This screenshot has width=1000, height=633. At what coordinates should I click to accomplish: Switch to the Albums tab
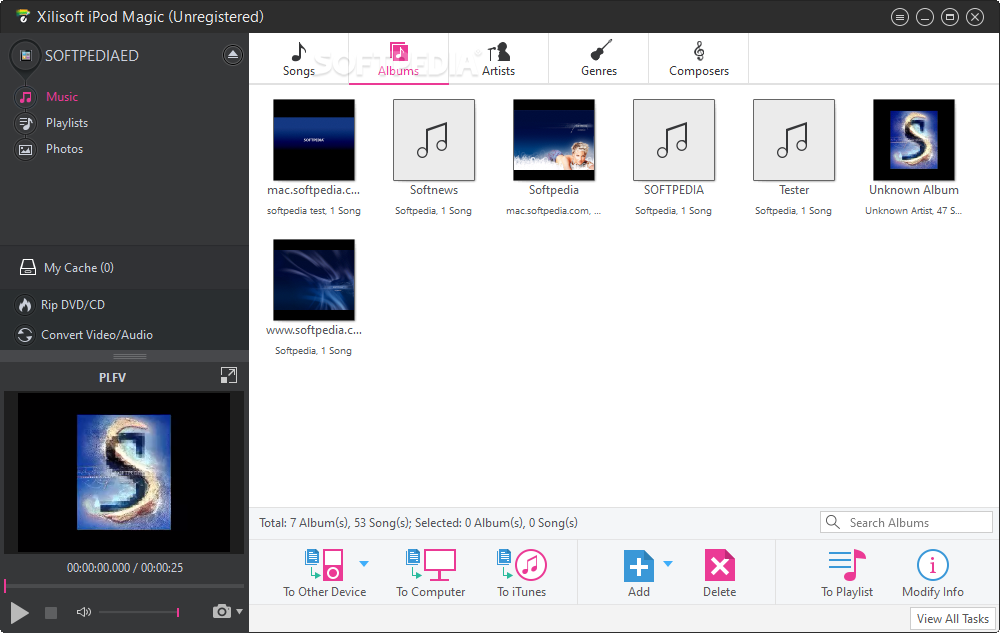(x=399, y=59)
